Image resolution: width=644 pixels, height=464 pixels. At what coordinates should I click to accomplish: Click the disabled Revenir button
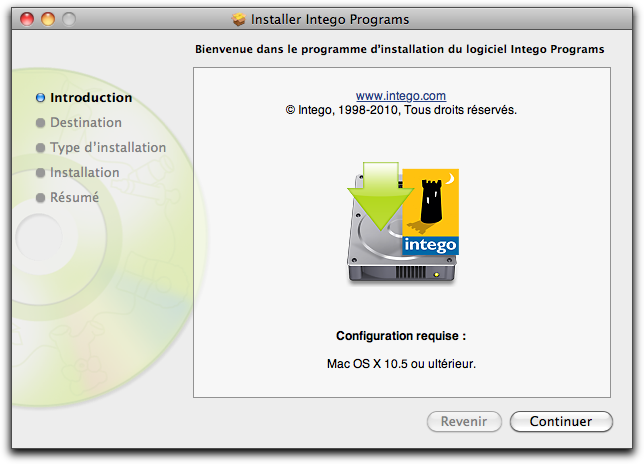tap(464, 421)
